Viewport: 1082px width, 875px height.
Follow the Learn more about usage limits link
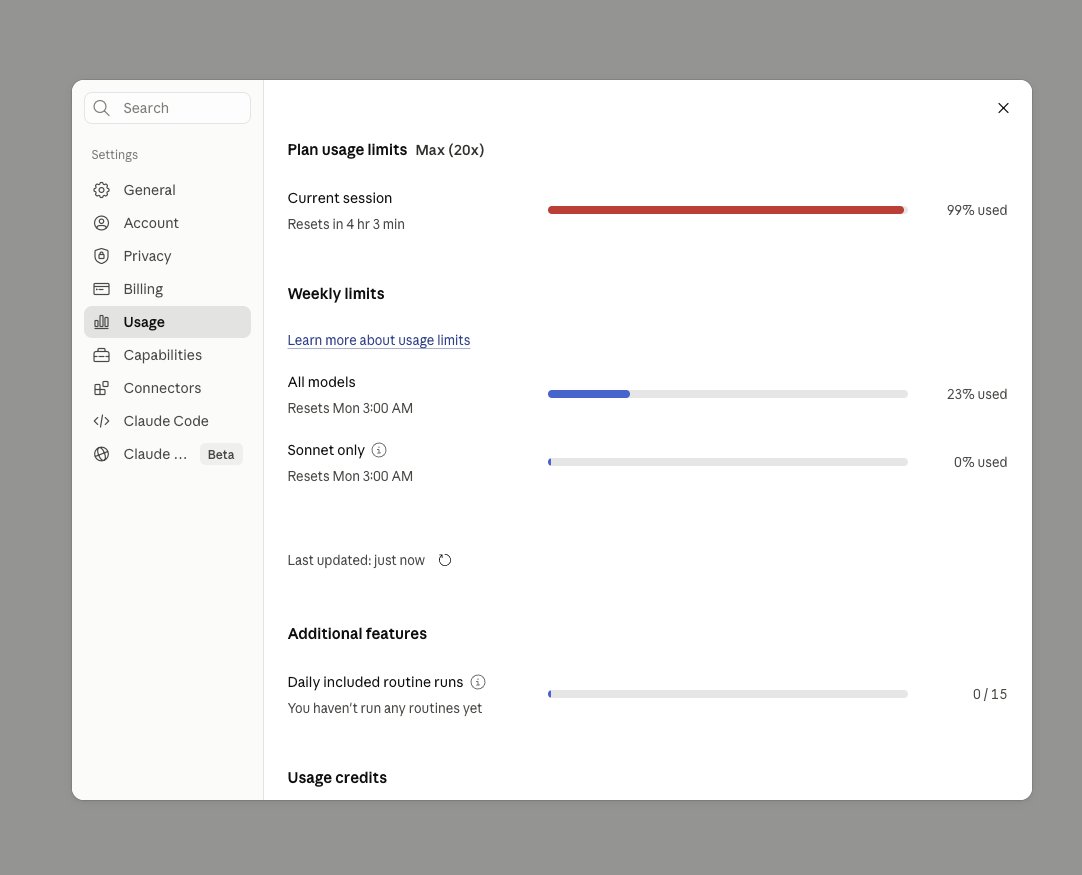379,340
